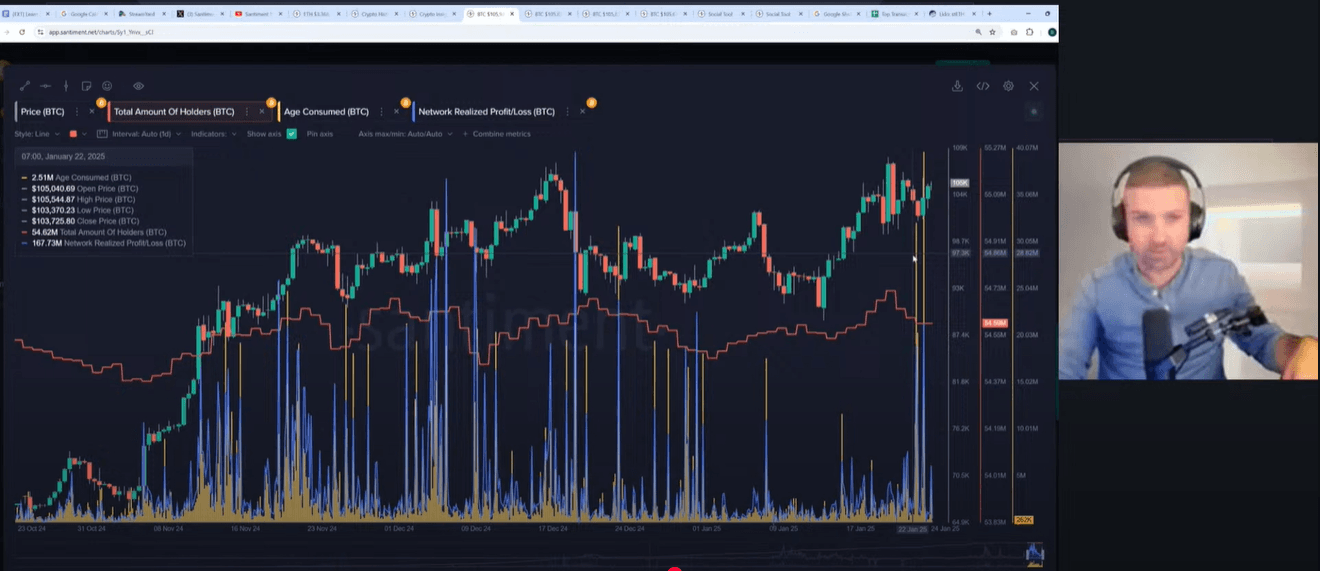
Task: Download the chart using download icon
Action: [957, 87]
